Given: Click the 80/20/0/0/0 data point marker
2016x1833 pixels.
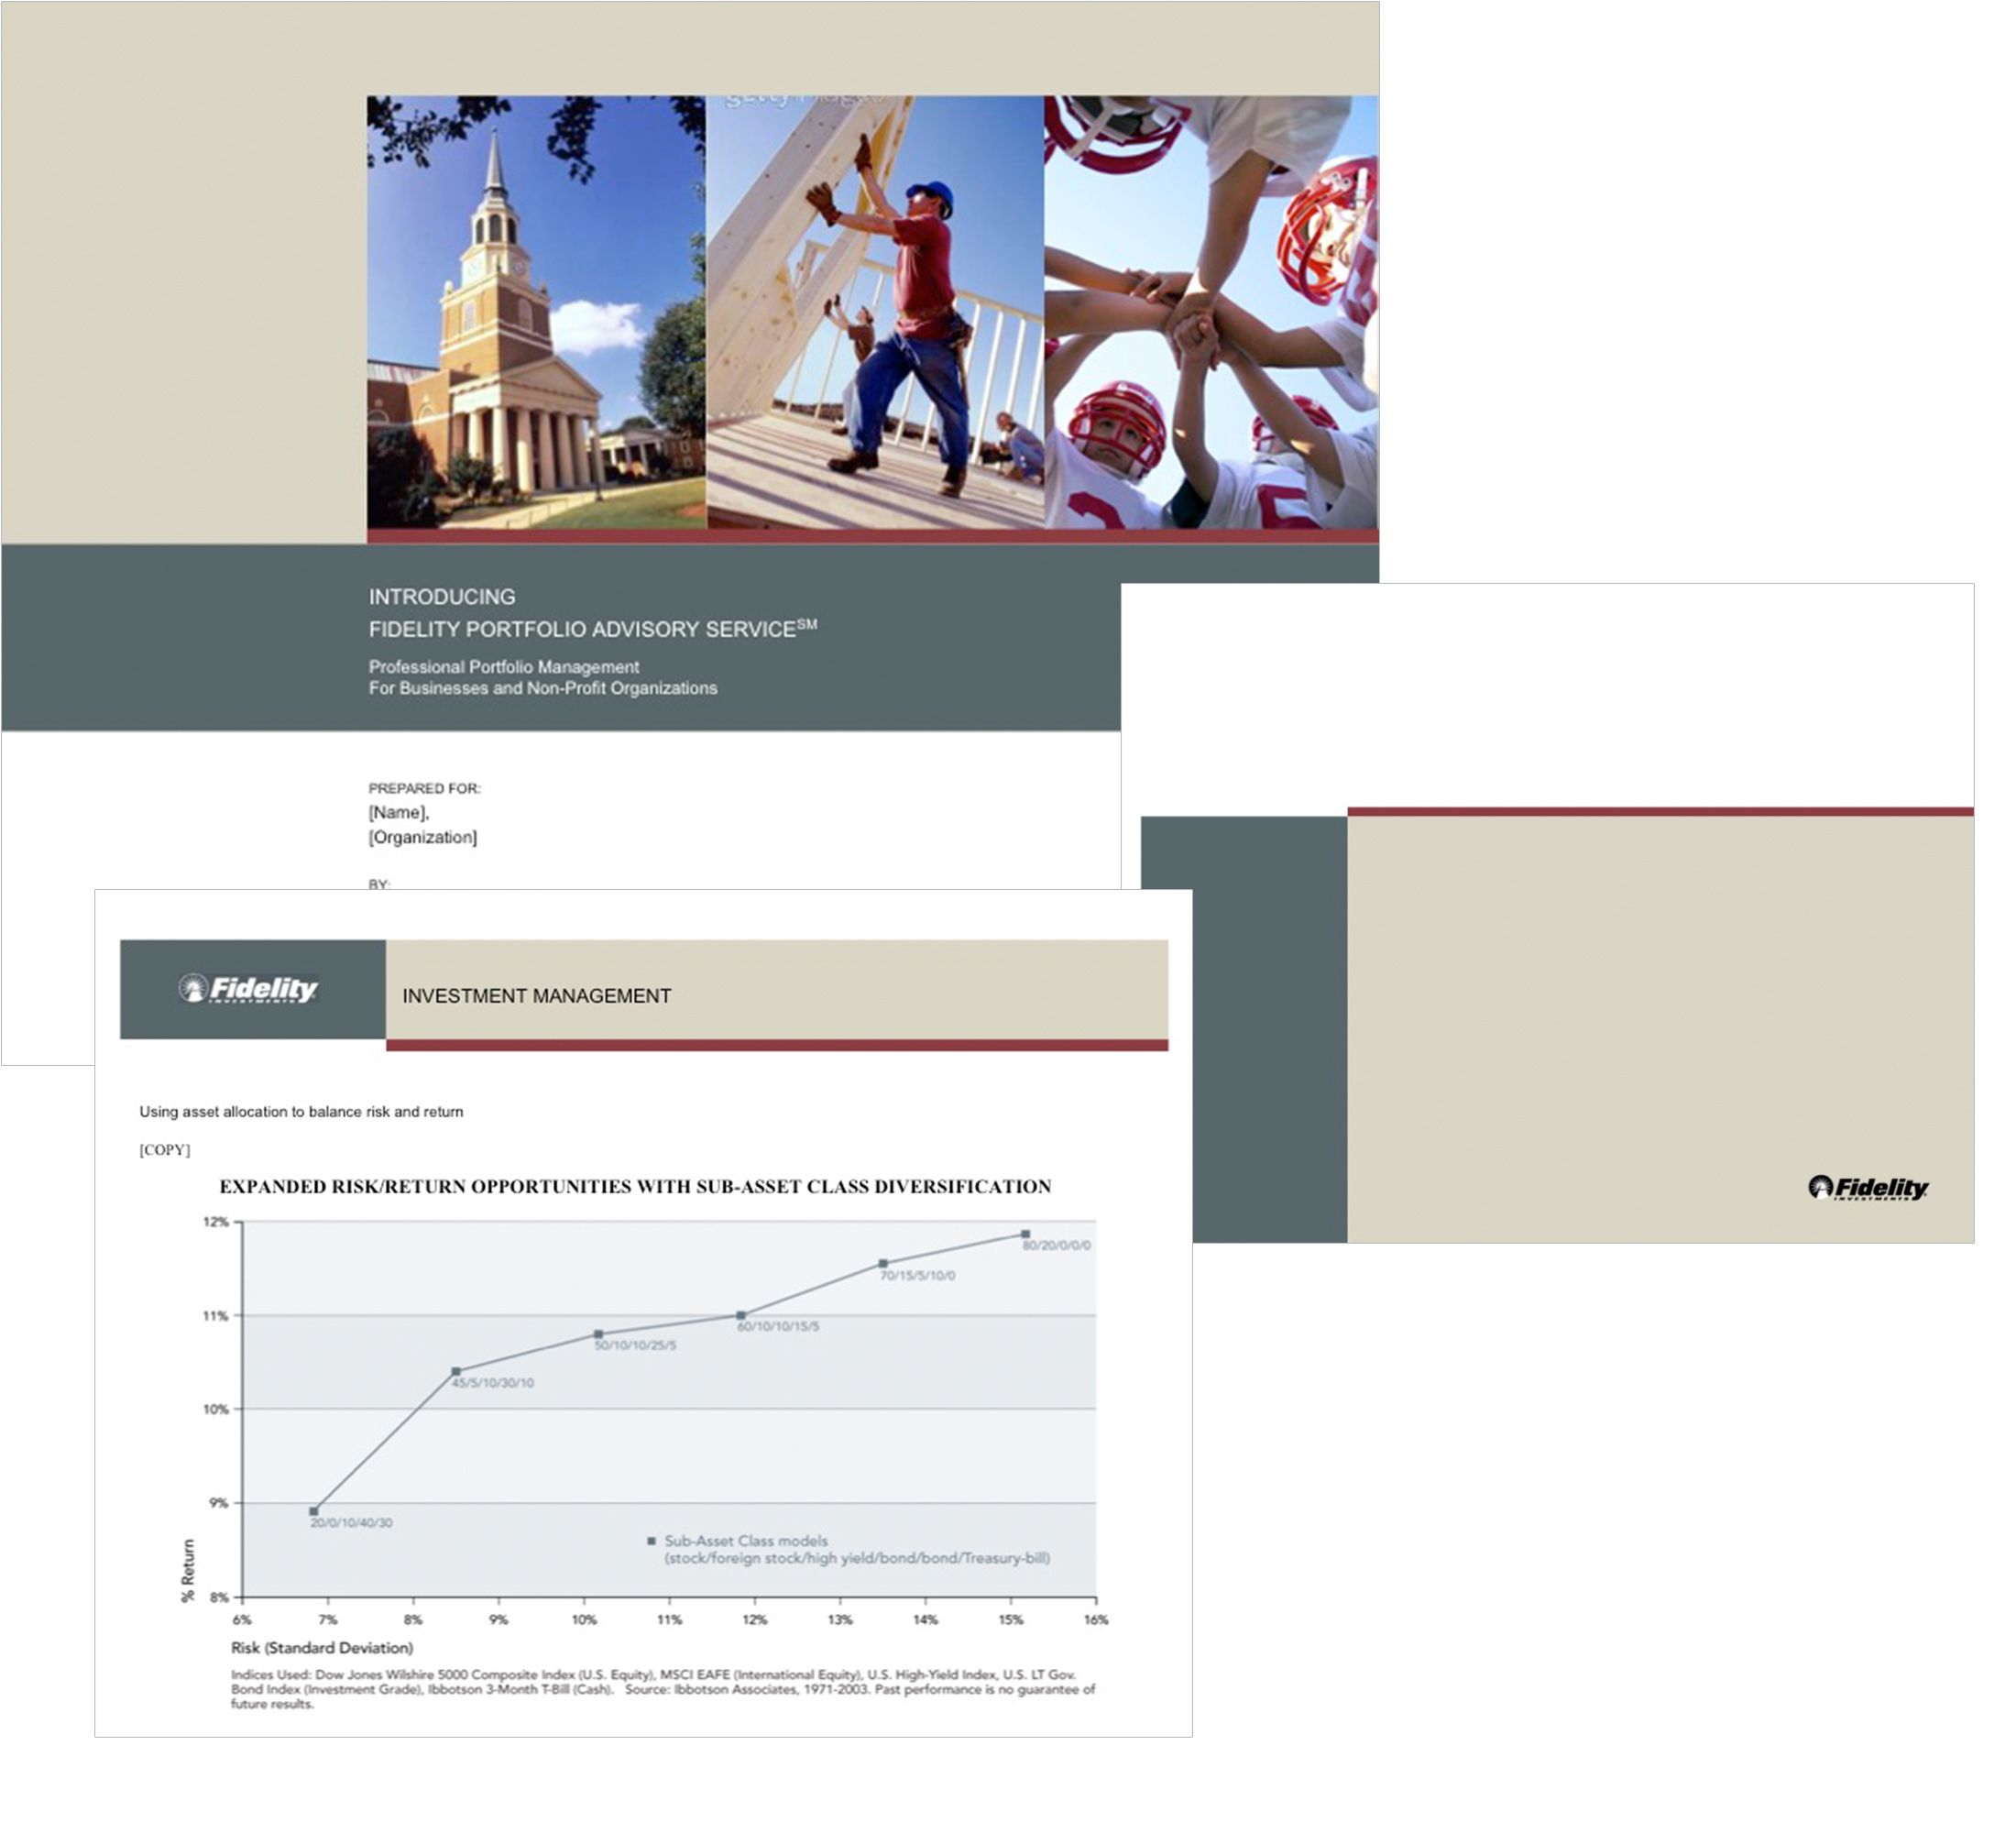Looking at the screenshot, I should point(1025,1234).
